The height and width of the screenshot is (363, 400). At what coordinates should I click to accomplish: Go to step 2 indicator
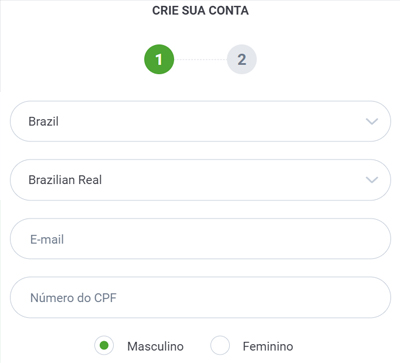point(242,59)
